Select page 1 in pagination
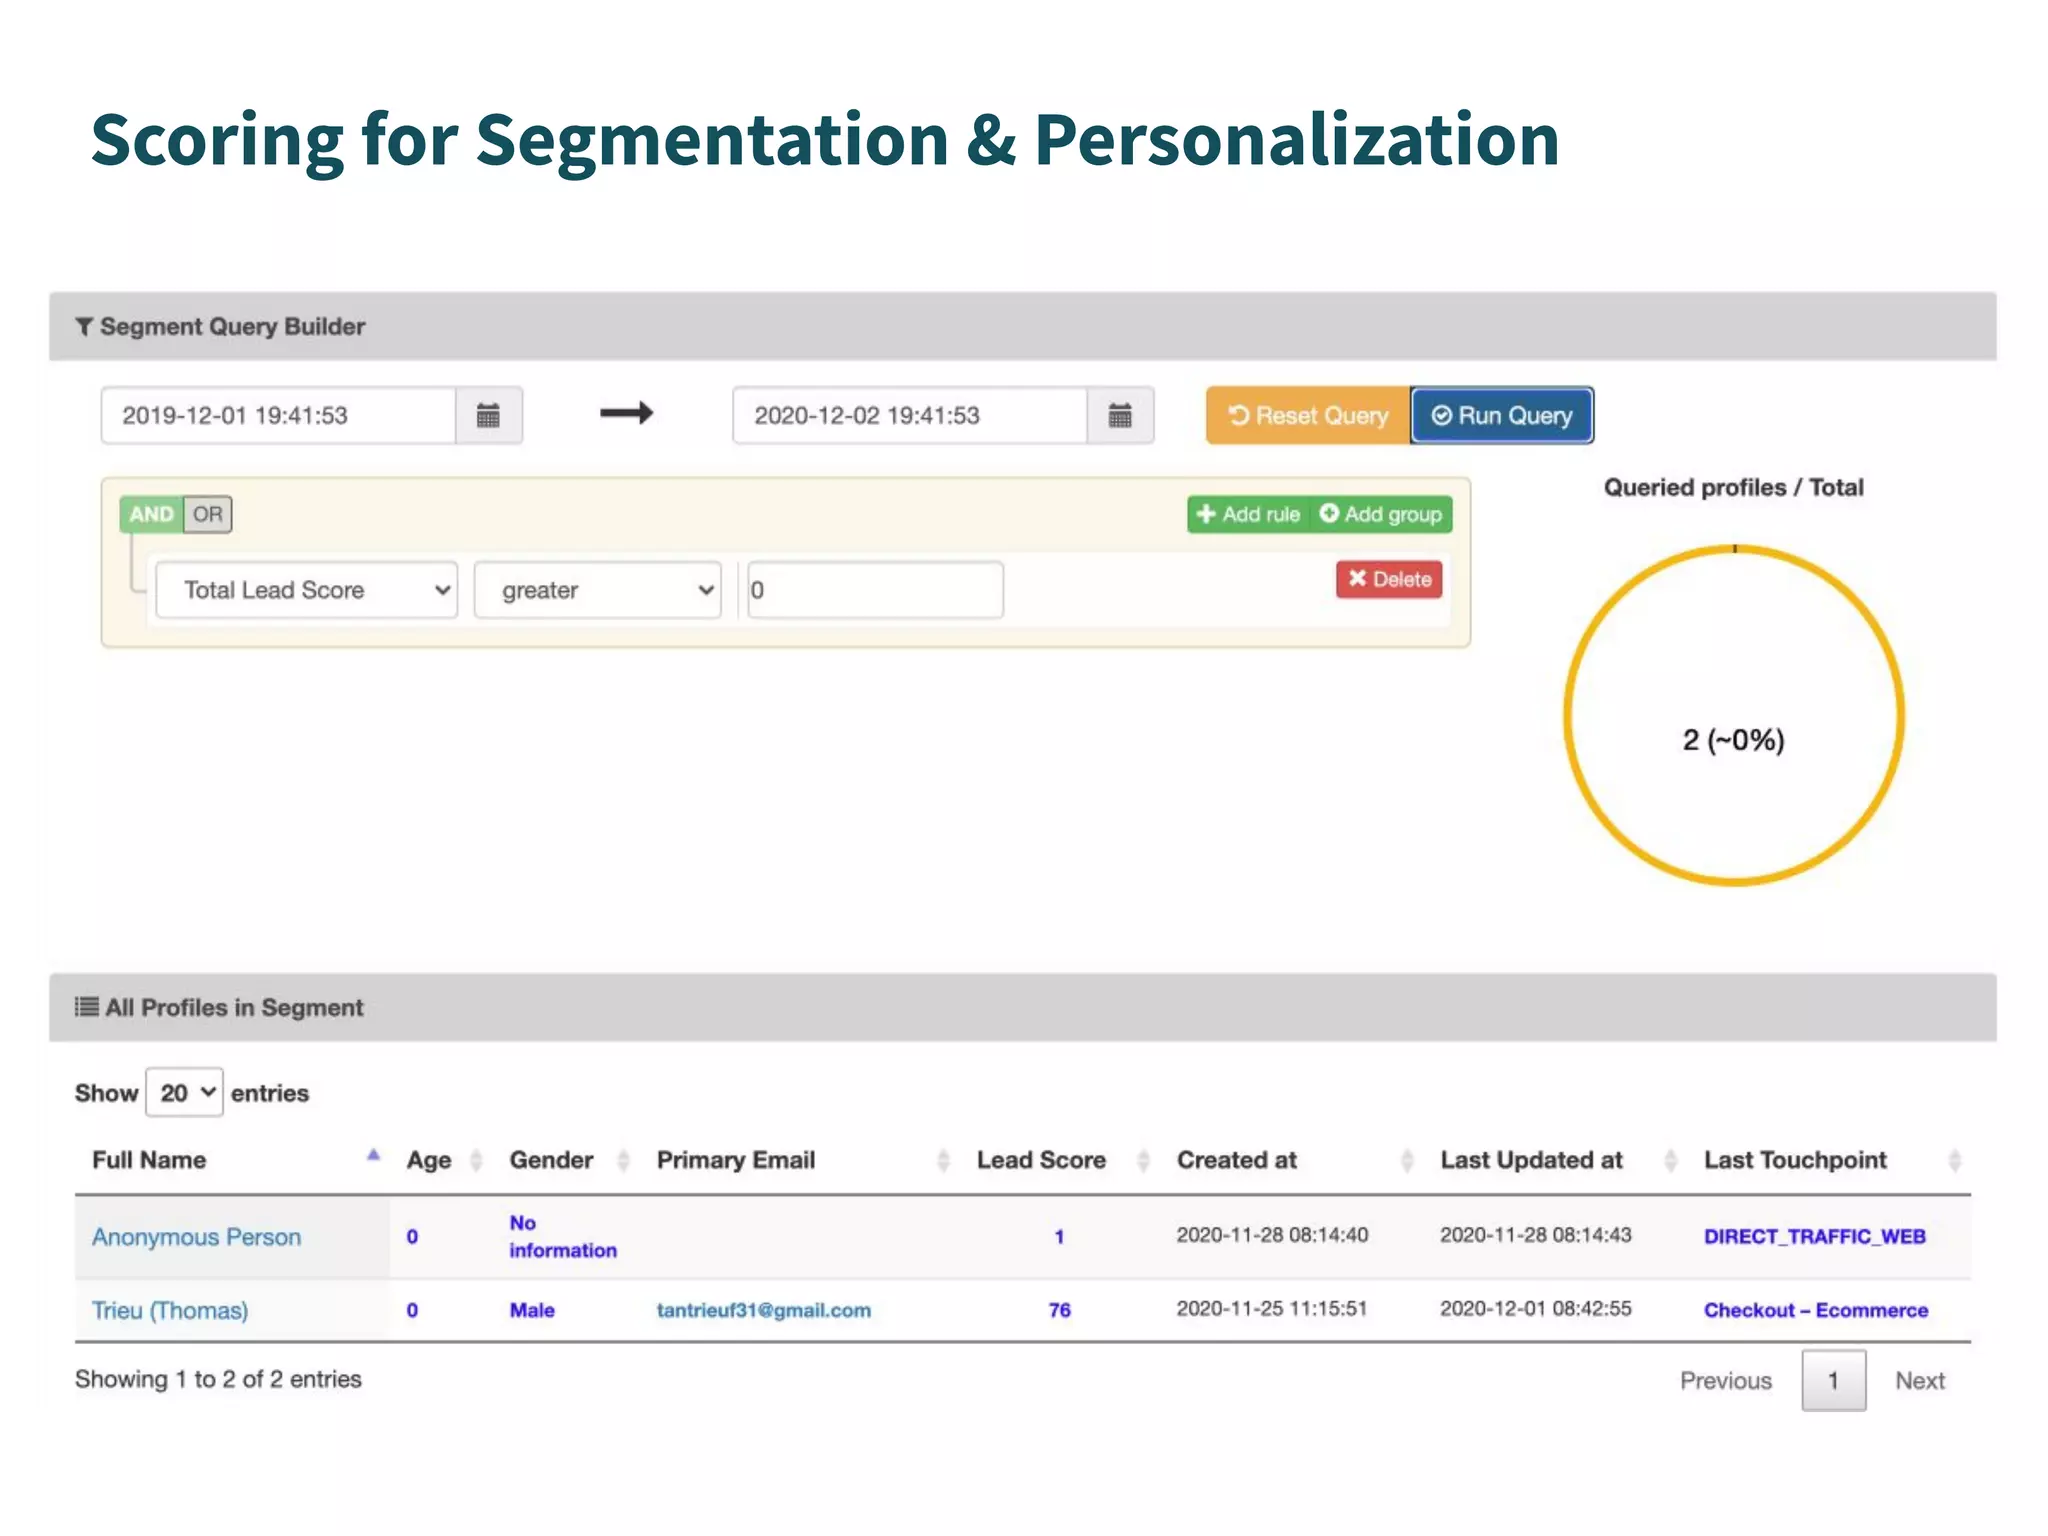2048x1536 pixels. (1833, 1380)
